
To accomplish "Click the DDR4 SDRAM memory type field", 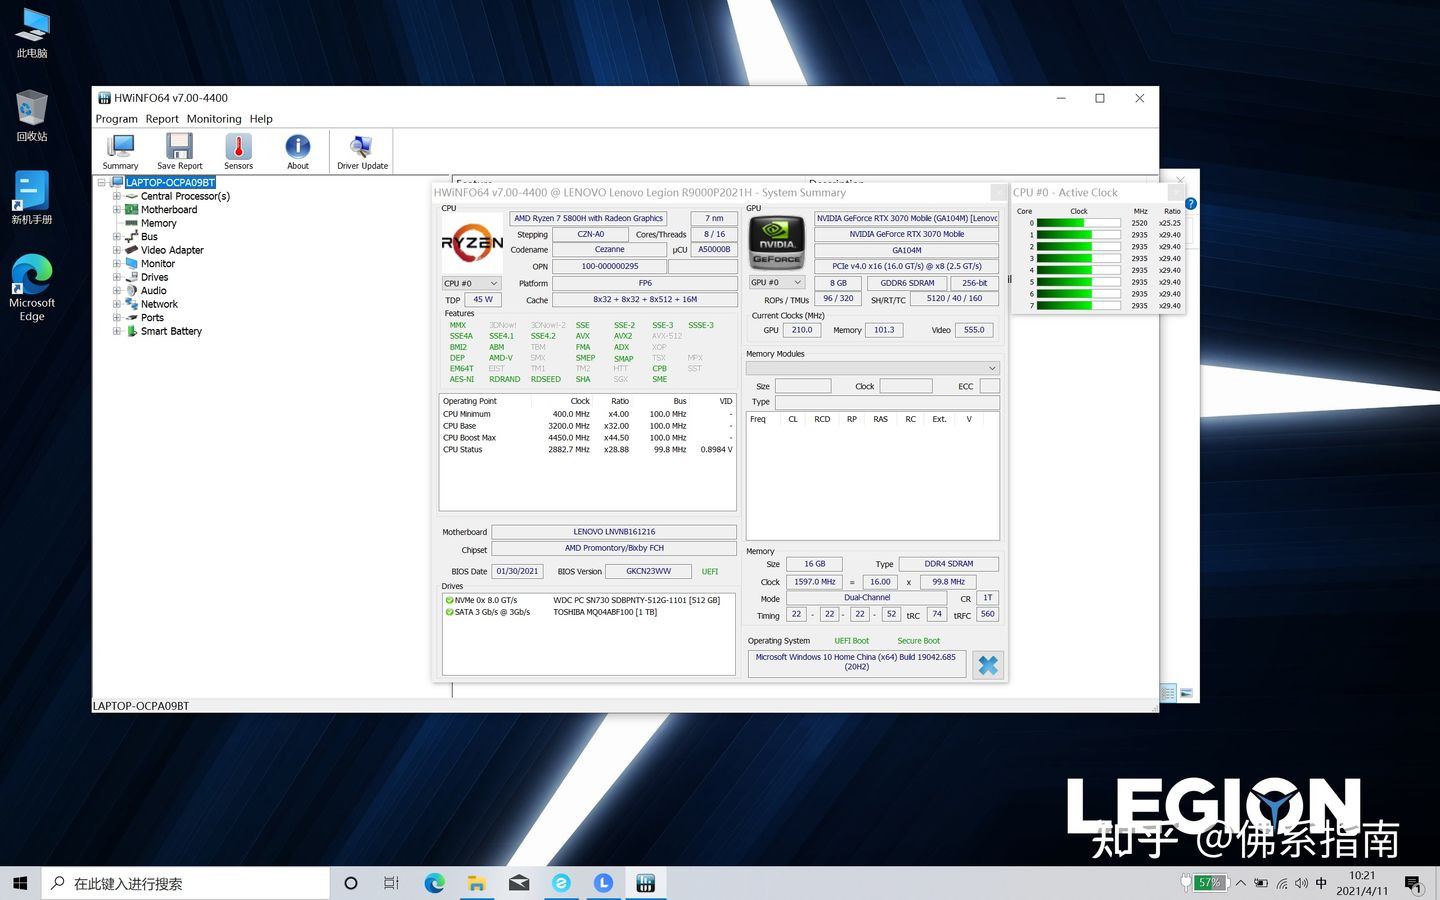I will click(x=948, y=564).
